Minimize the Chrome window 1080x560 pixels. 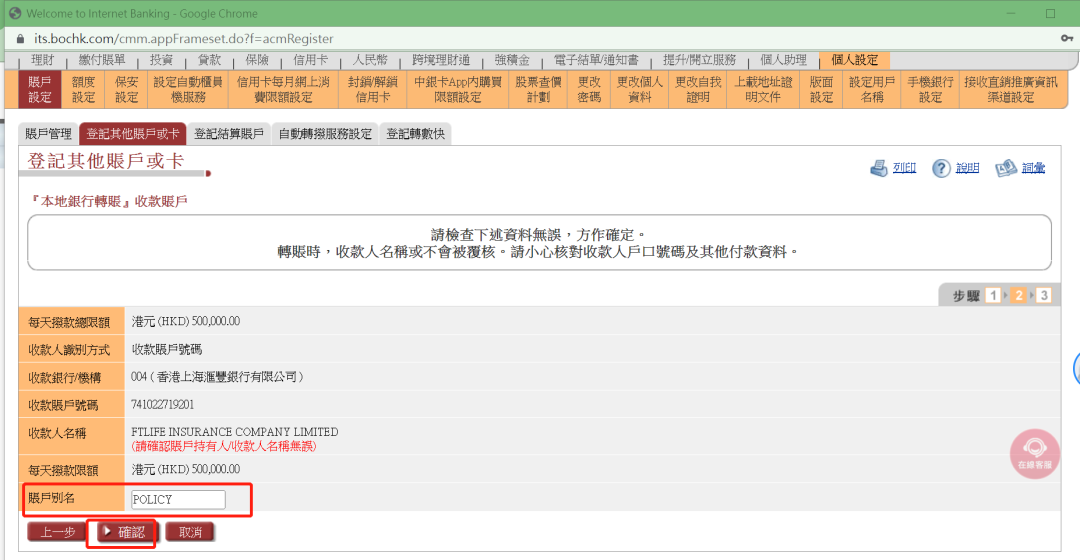(1010, 13)
